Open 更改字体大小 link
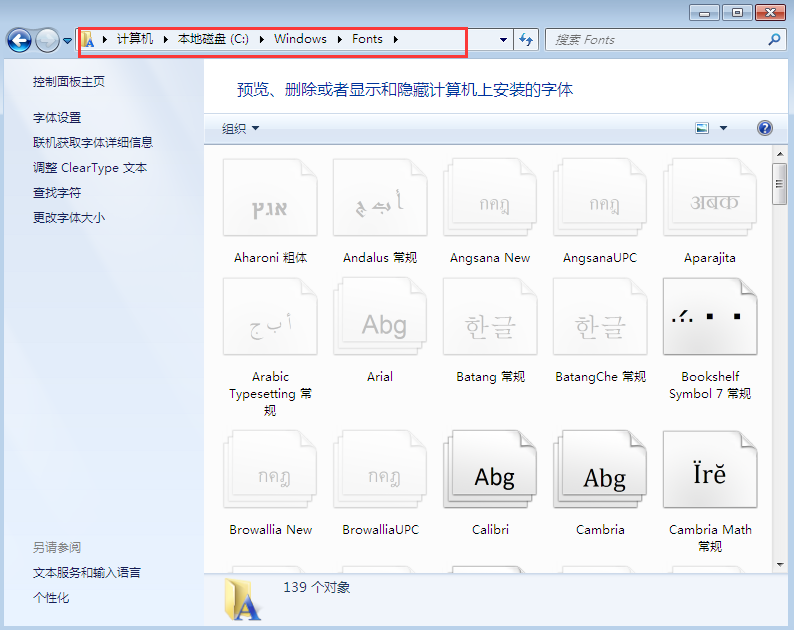 (69, 218)
